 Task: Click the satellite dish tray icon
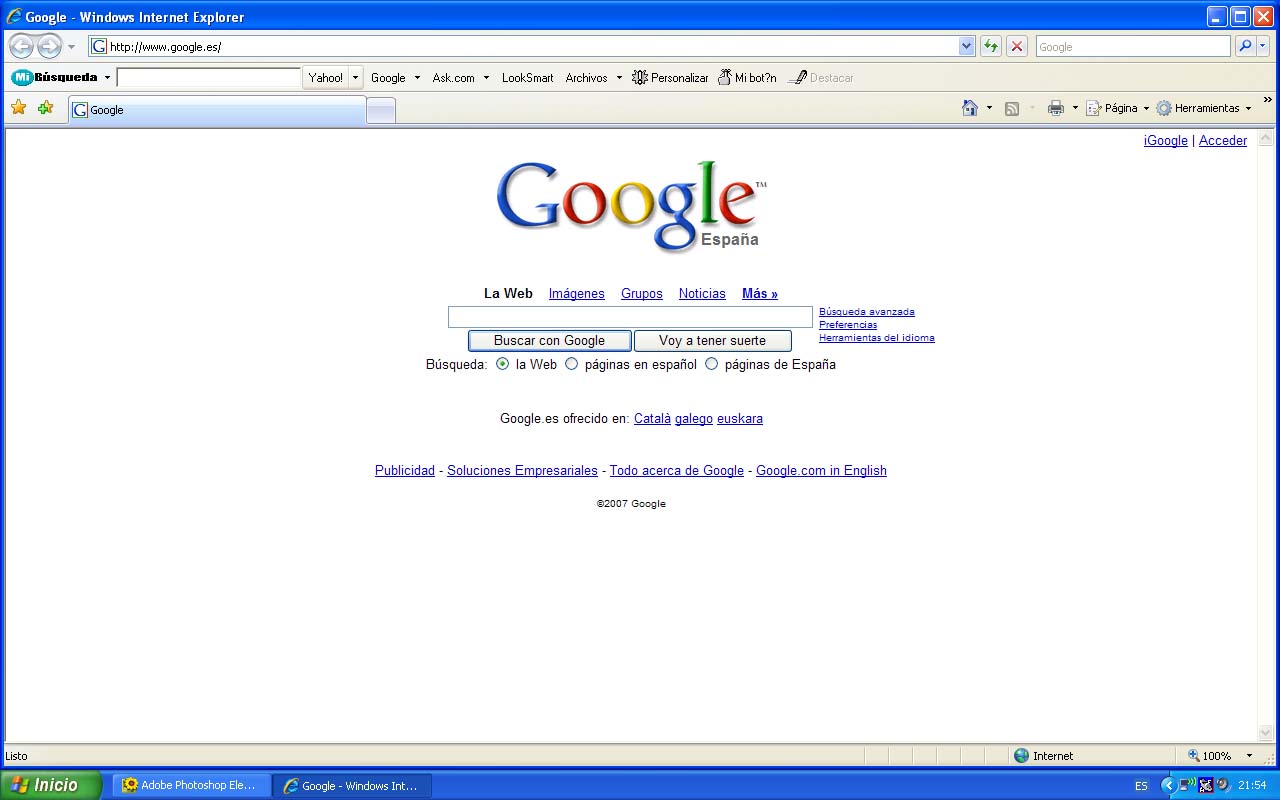1206,785
